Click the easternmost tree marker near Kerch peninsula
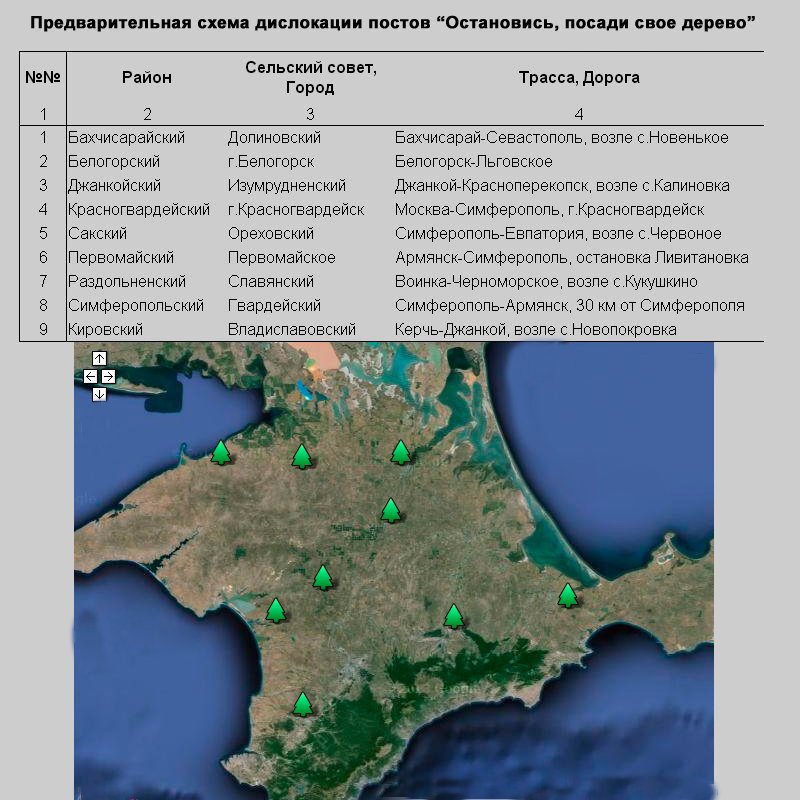800x800 pixels. (x=568, y=595)
